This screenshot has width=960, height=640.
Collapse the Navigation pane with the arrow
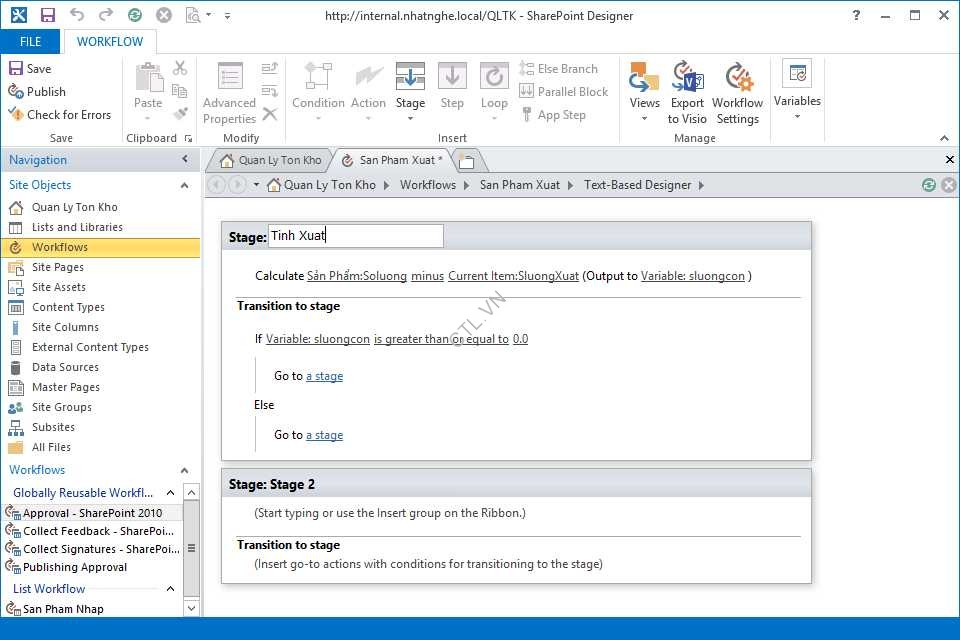click(185, 160)
